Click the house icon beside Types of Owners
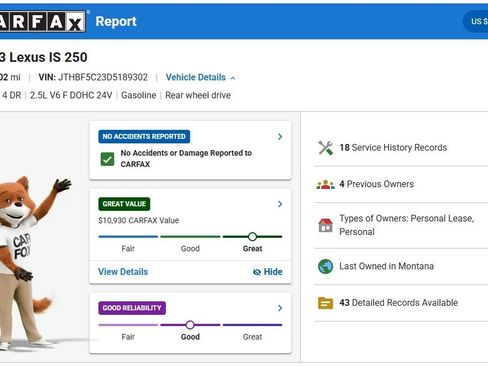 click(x=325, y=225)
